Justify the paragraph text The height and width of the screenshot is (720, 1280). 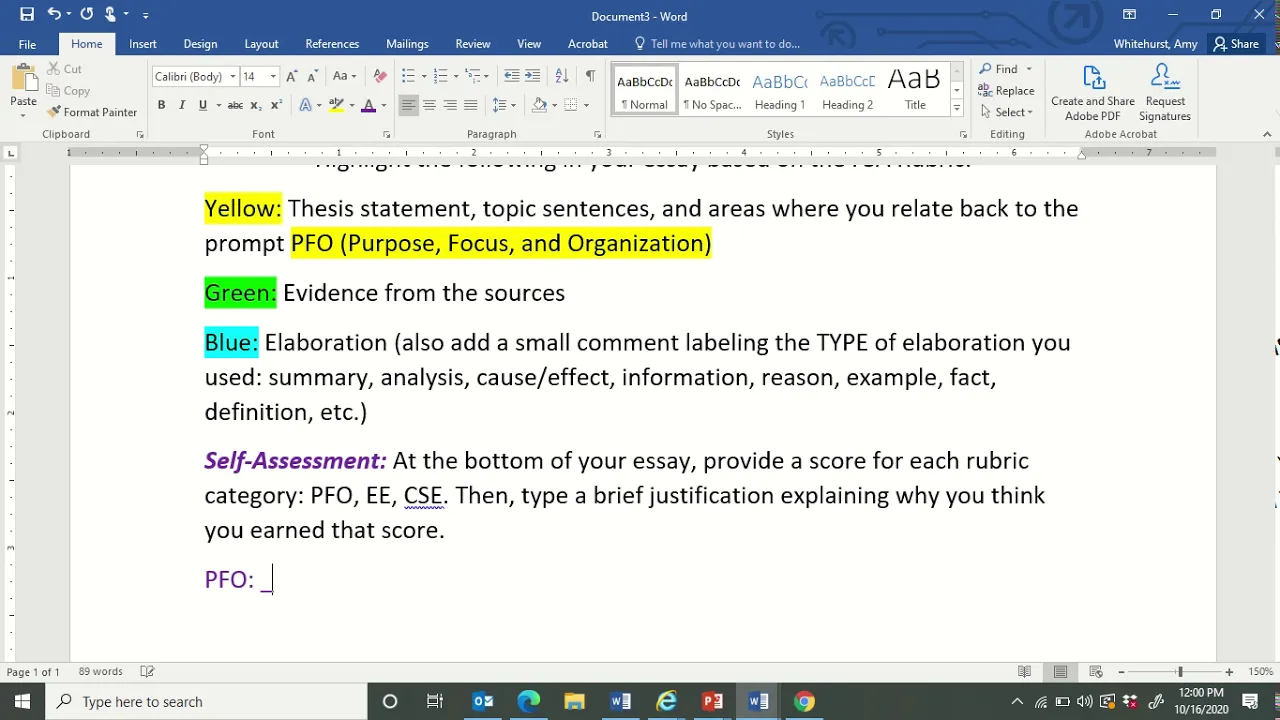point(471,105)
